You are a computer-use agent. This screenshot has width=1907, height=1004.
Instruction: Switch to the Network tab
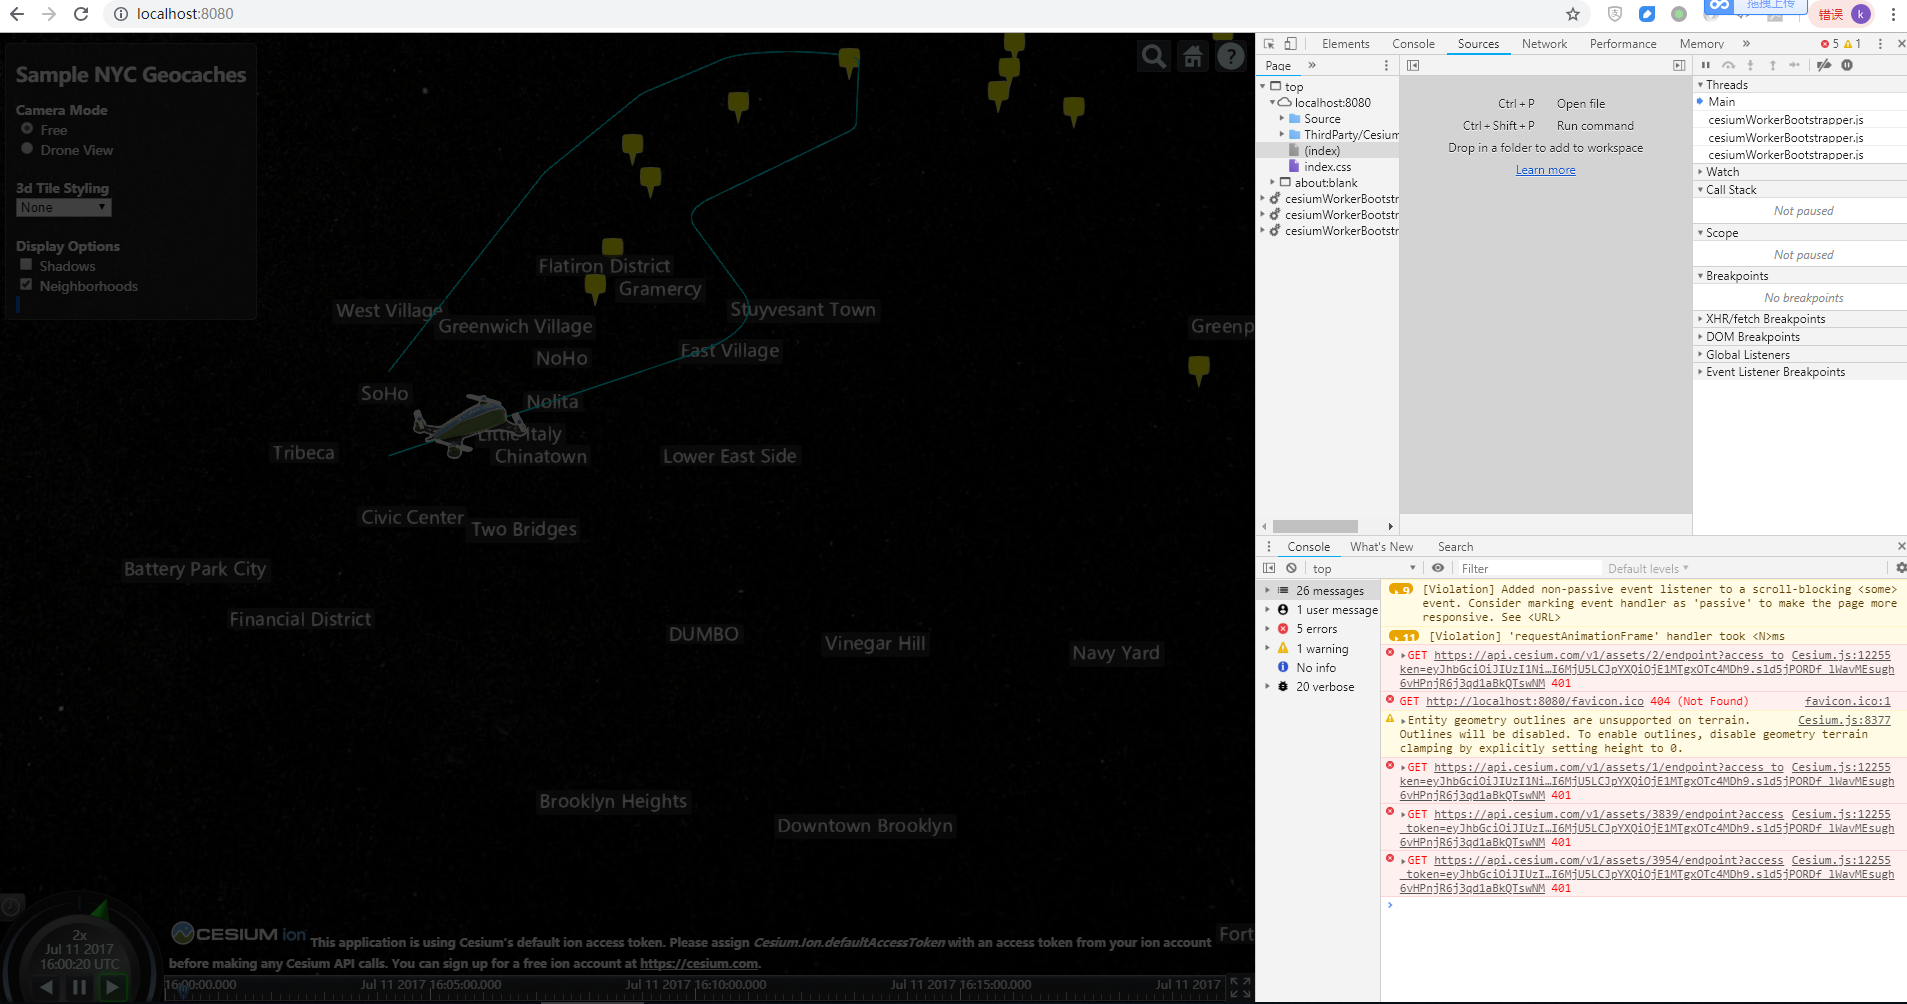[x=1544, y=44]
